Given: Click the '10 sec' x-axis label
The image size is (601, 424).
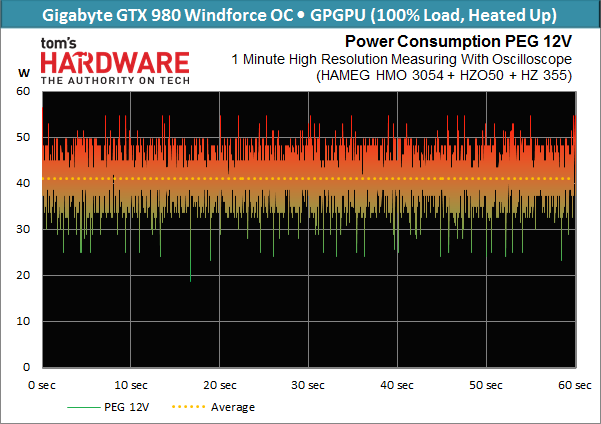Looking at the screenshot, I should pos(131,385).
